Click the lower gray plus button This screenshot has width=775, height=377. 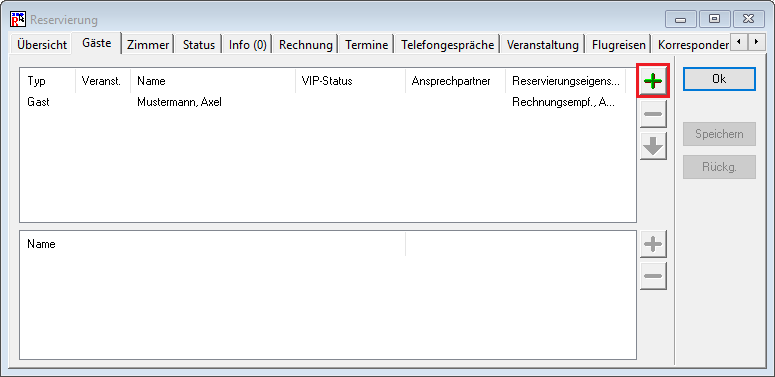(653, 244)
